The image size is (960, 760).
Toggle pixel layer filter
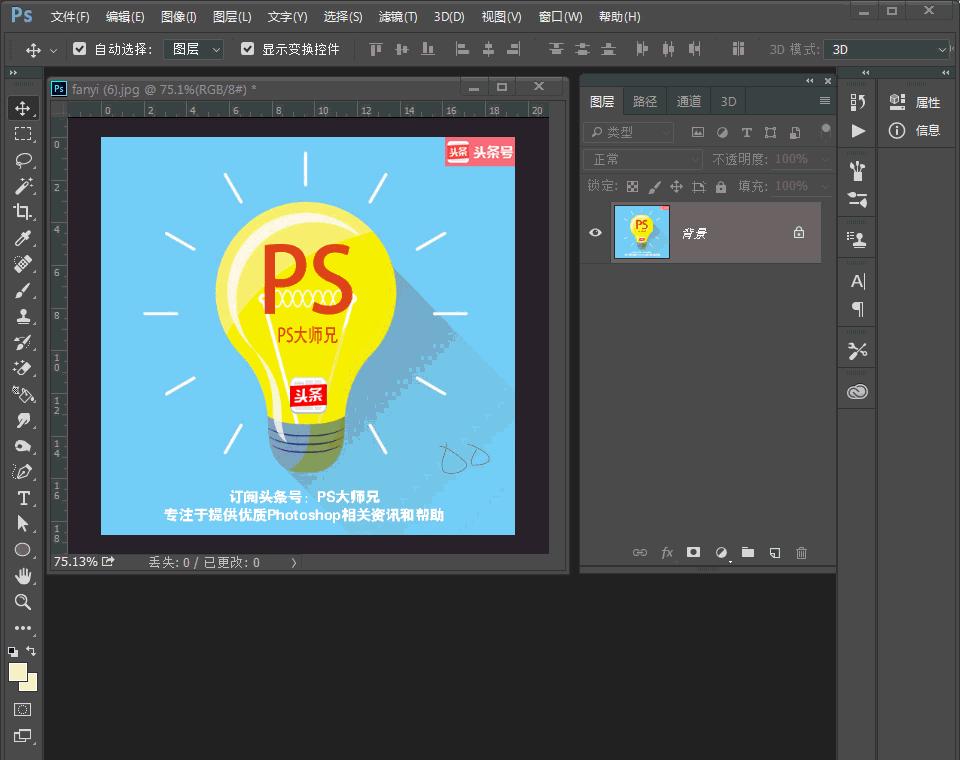coord(697,132)
